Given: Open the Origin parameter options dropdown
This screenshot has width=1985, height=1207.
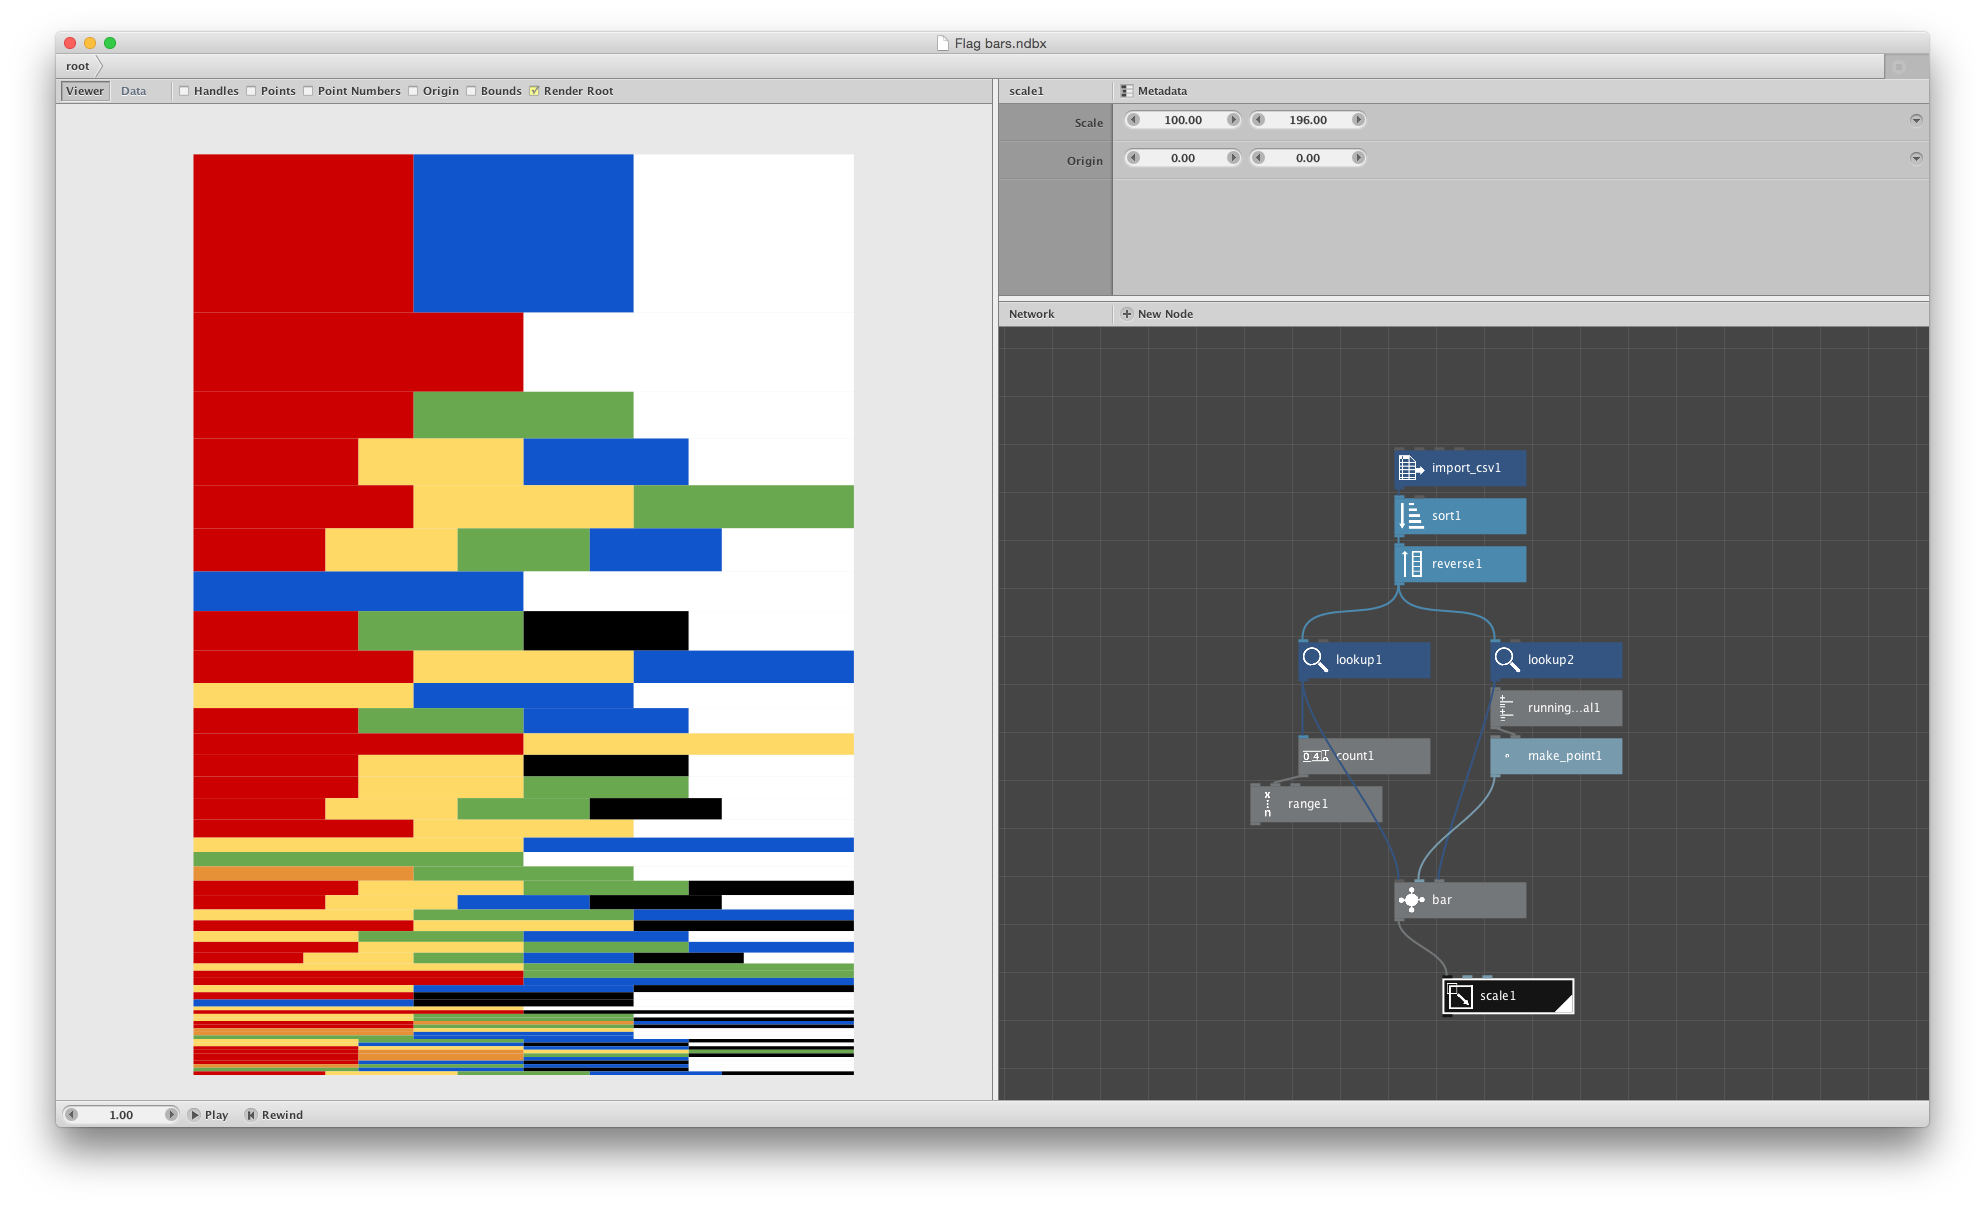Looking at the screenshot, I should point(1916,158).
